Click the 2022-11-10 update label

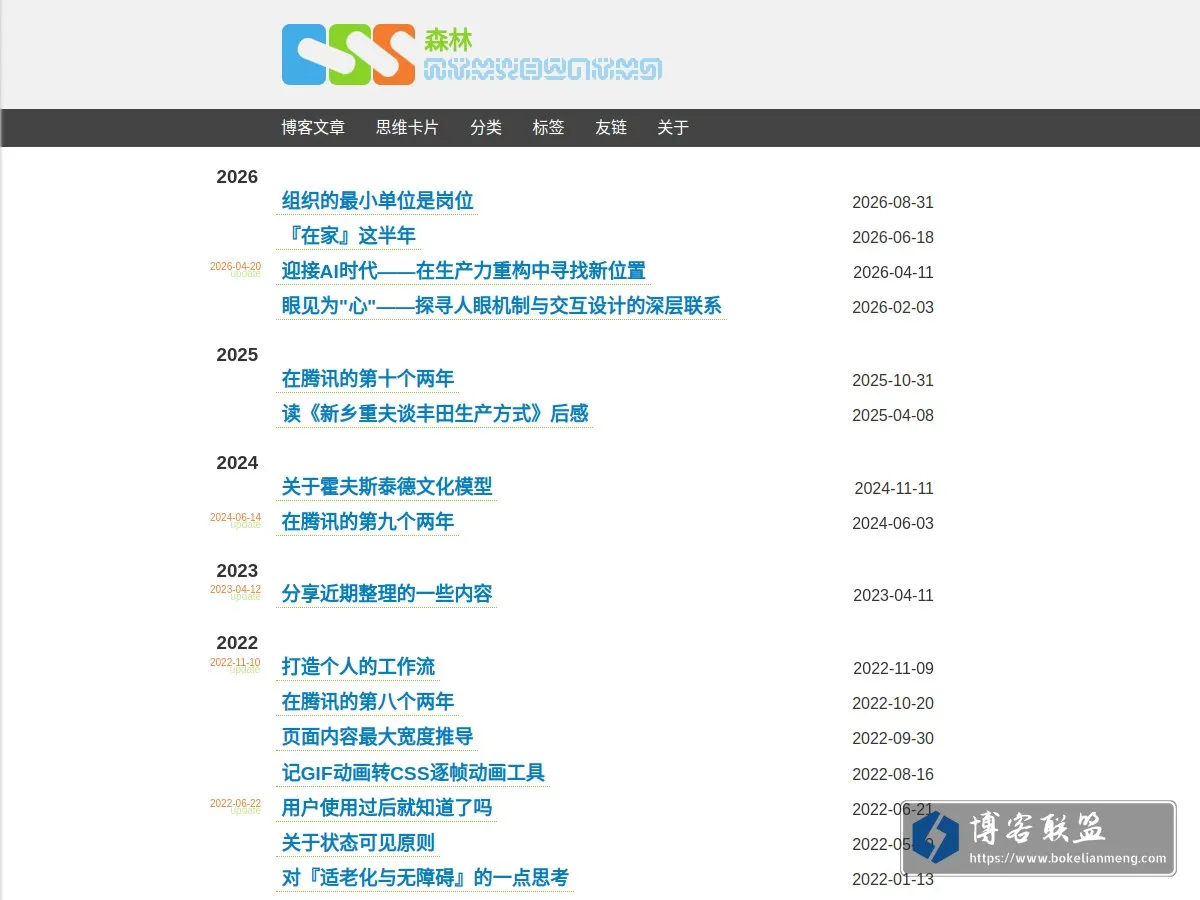[235, 664]
